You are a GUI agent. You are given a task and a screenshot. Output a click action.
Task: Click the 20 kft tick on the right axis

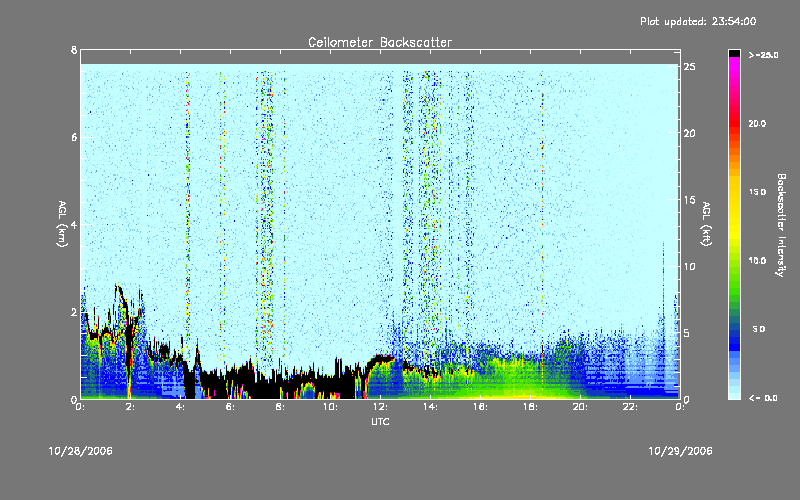coord(689,133)
